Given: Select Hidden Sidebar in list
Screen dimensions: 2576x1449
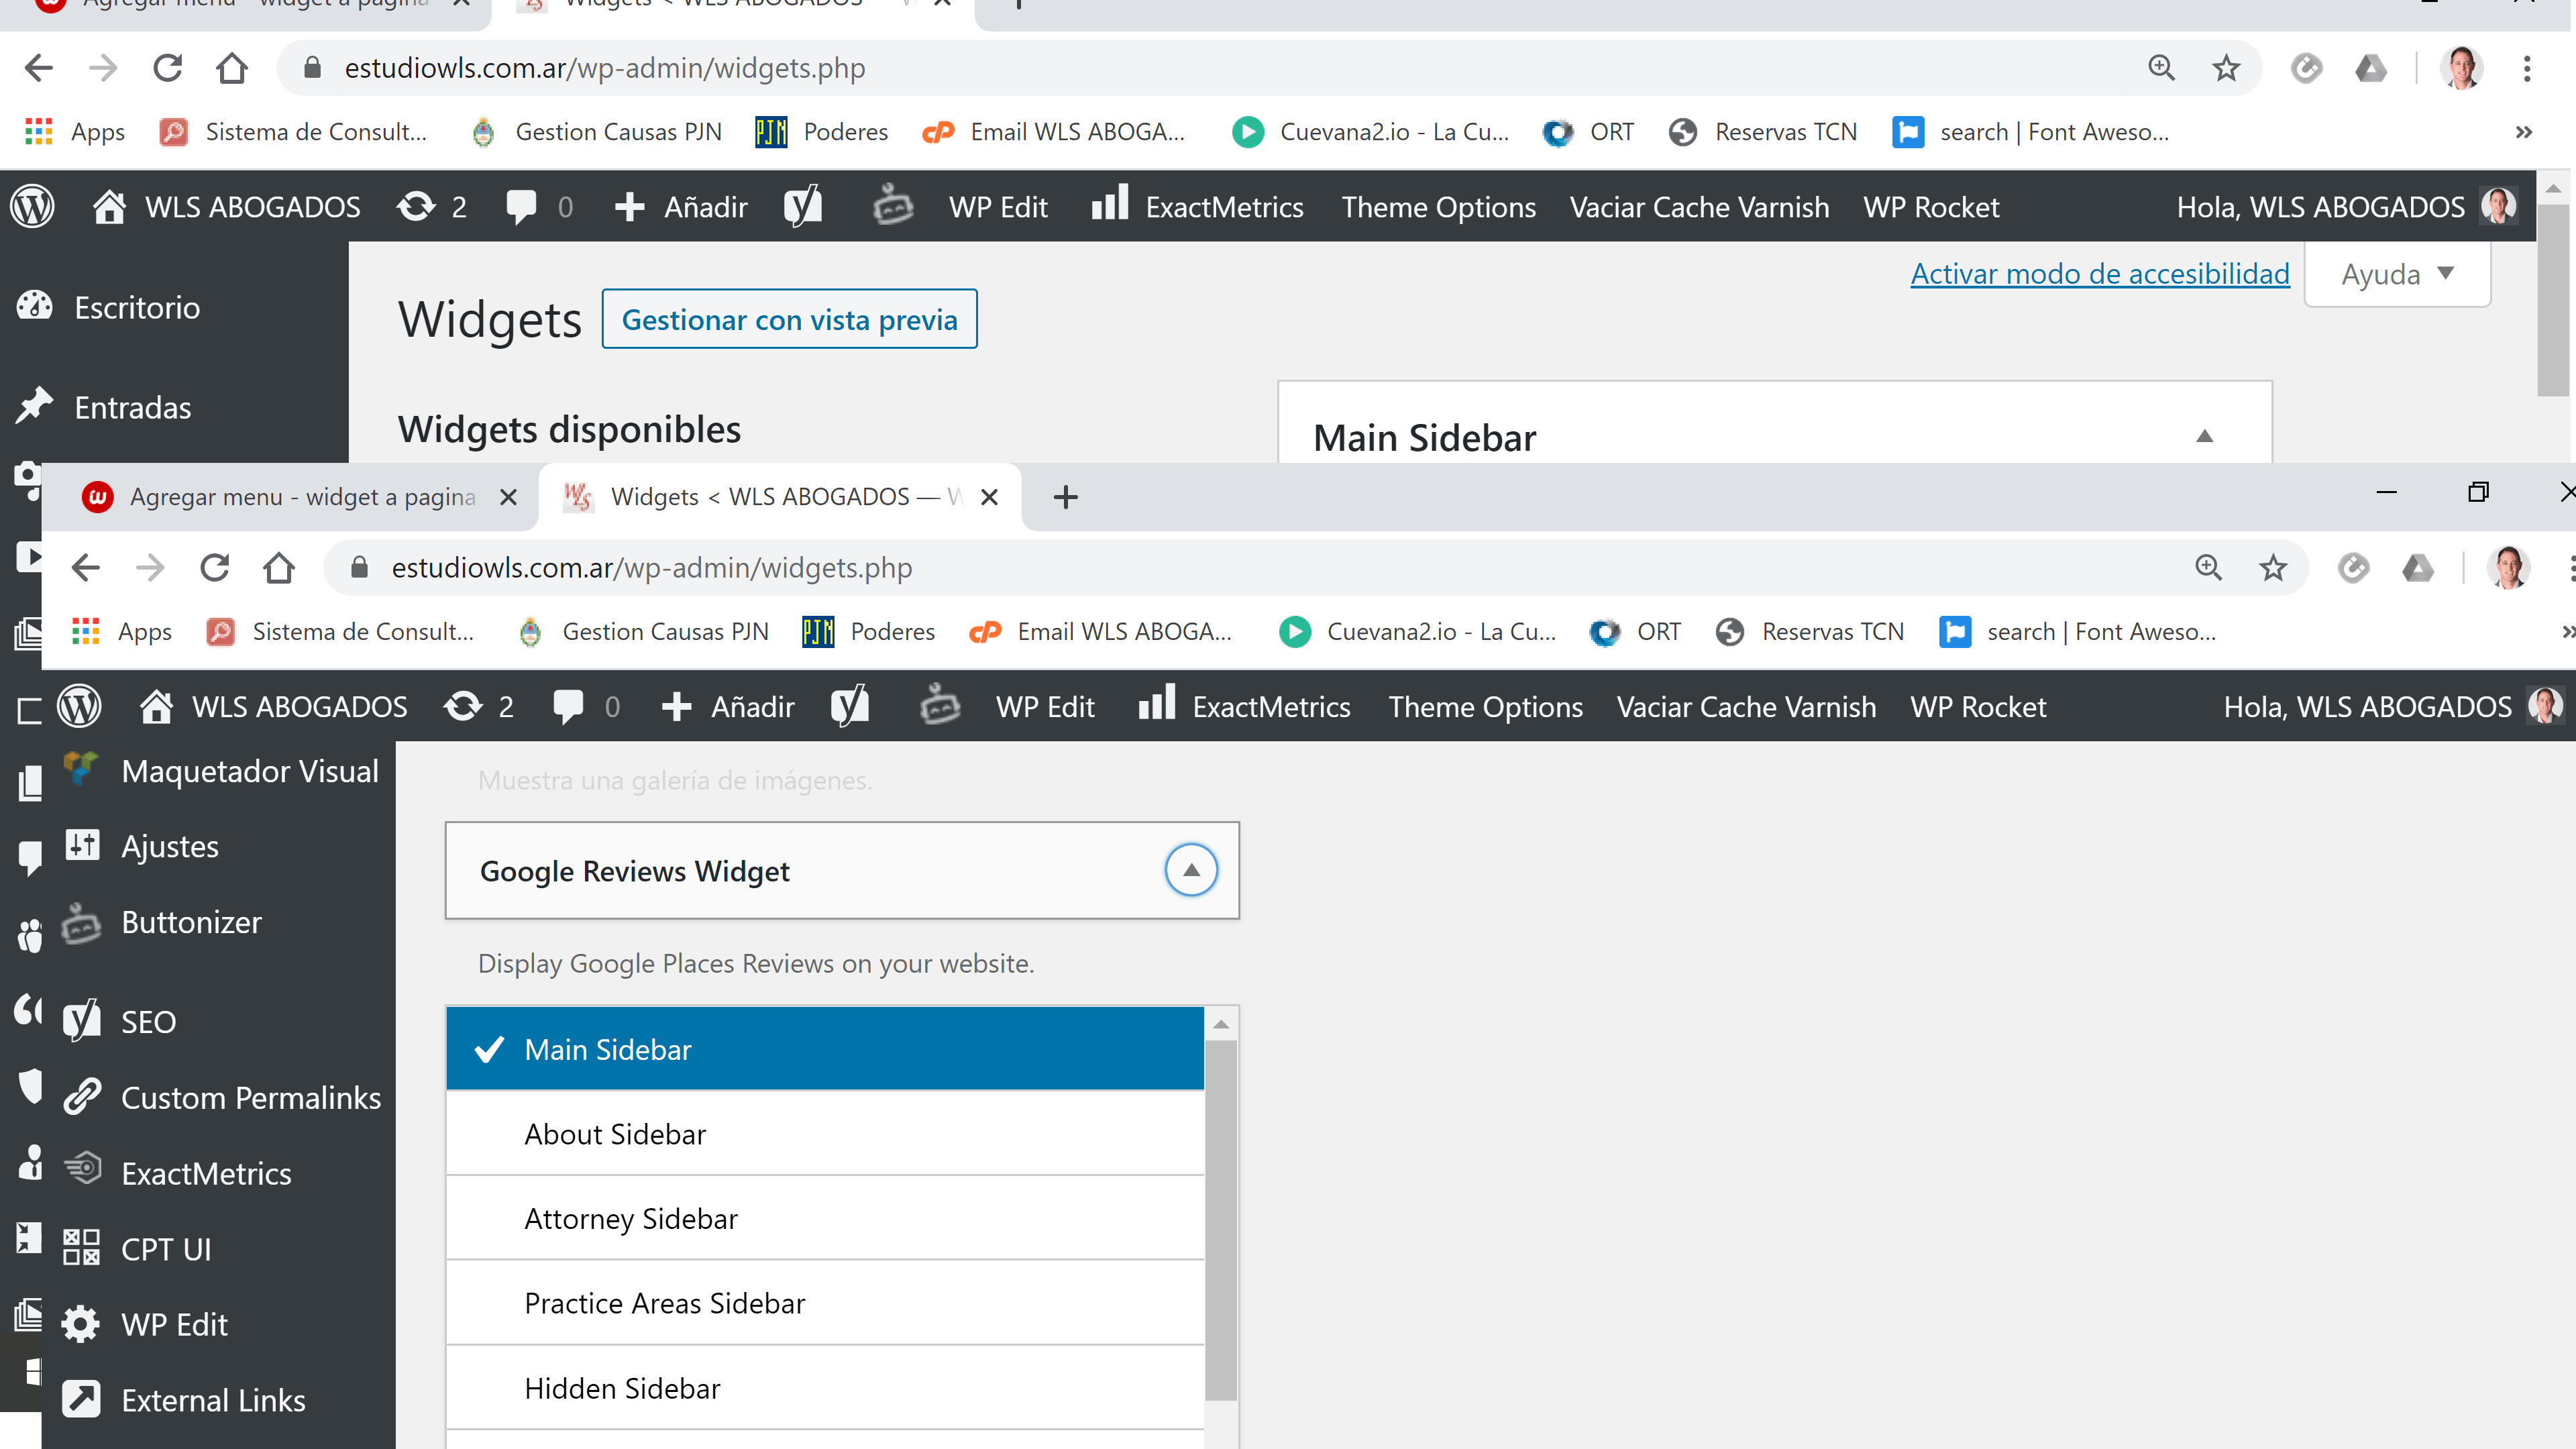Looking at the screenshot, I should click(825, 1388).
